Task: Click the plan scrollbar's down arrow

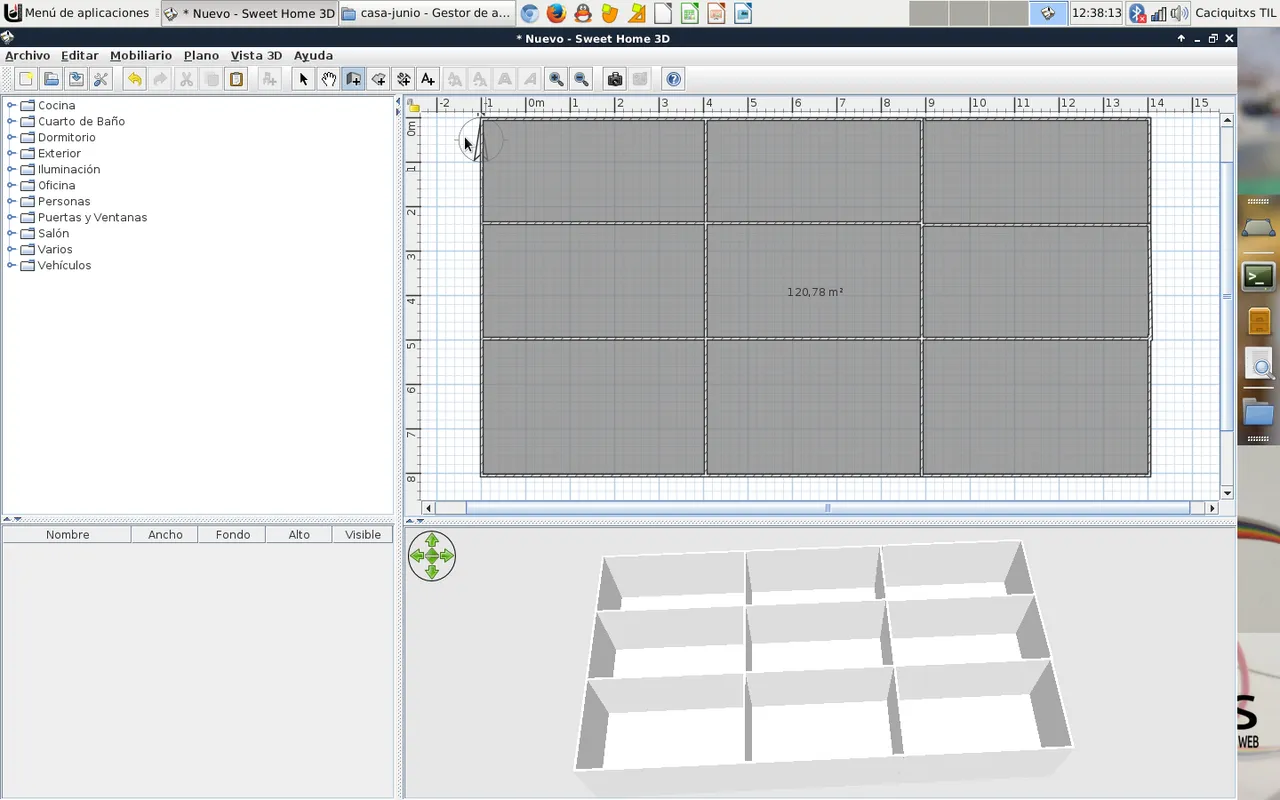Action: pyautogui.click(x=1227, y=493)
